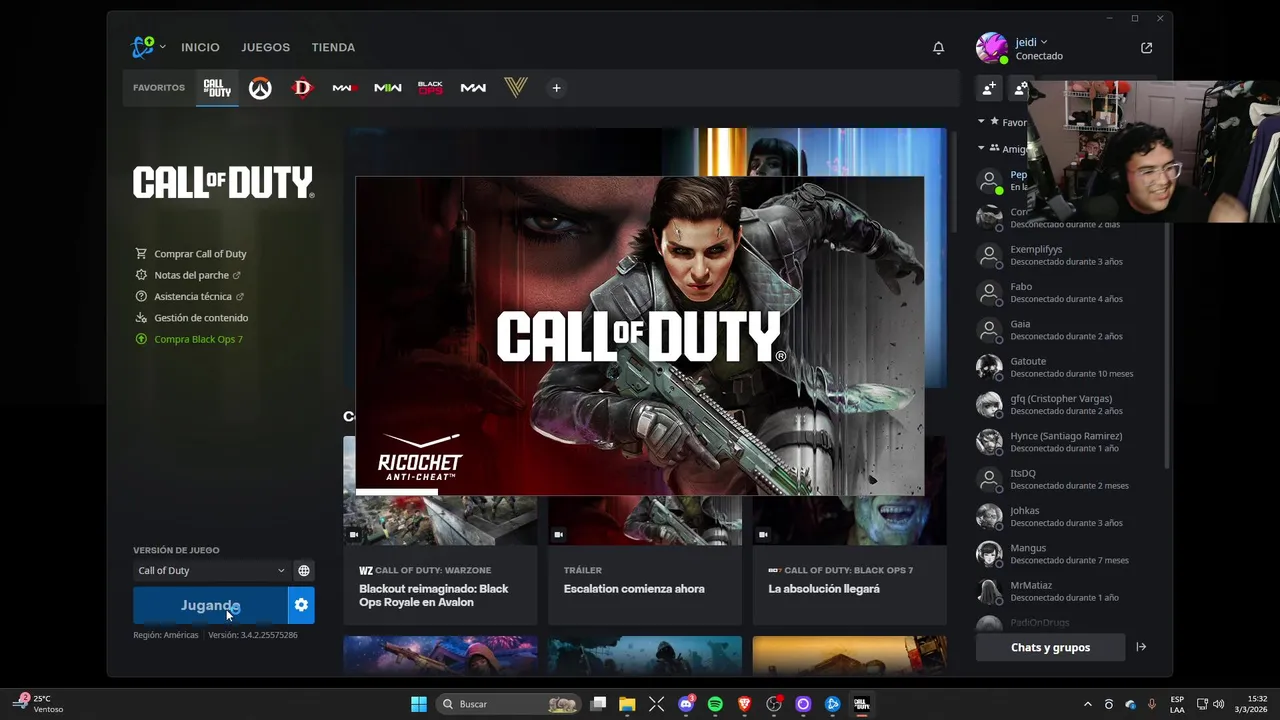The width and height of the screenshot is (1280, 720).
Task: Click the blue Jugando button
Action: tap(210, 605)
